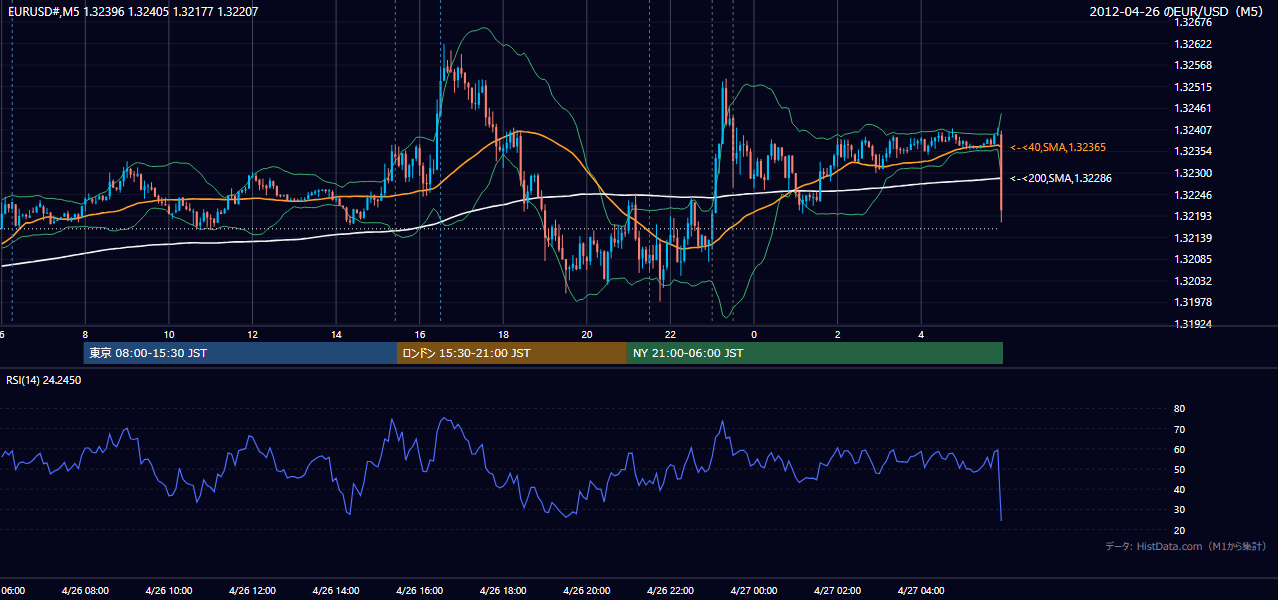
Task: Click the RSI(14) 24.2450 indicator label
Action: pyautogui.click(x=44, y=380)
